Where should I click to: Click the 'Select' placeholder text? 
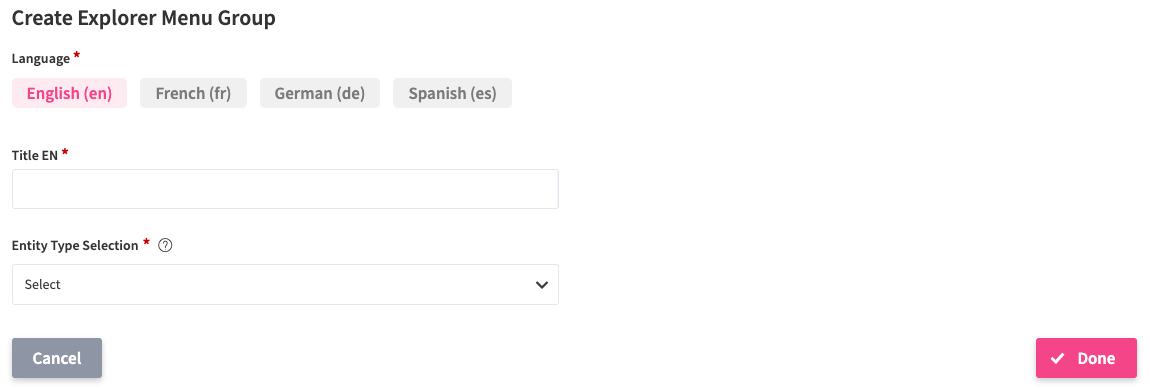coord(43,284)
